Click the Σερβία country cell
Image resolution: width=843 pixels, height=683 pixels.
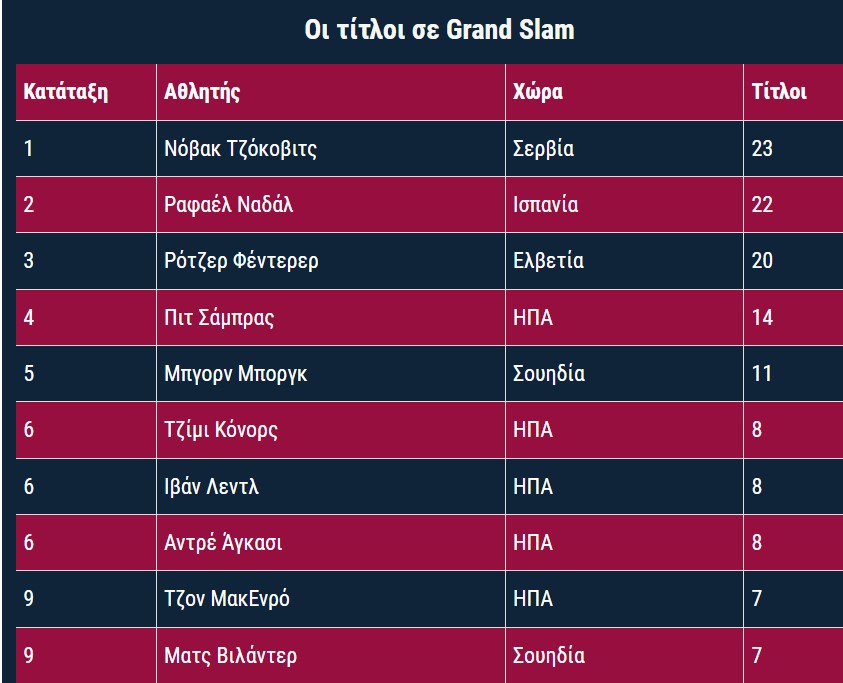pos(543,149)
